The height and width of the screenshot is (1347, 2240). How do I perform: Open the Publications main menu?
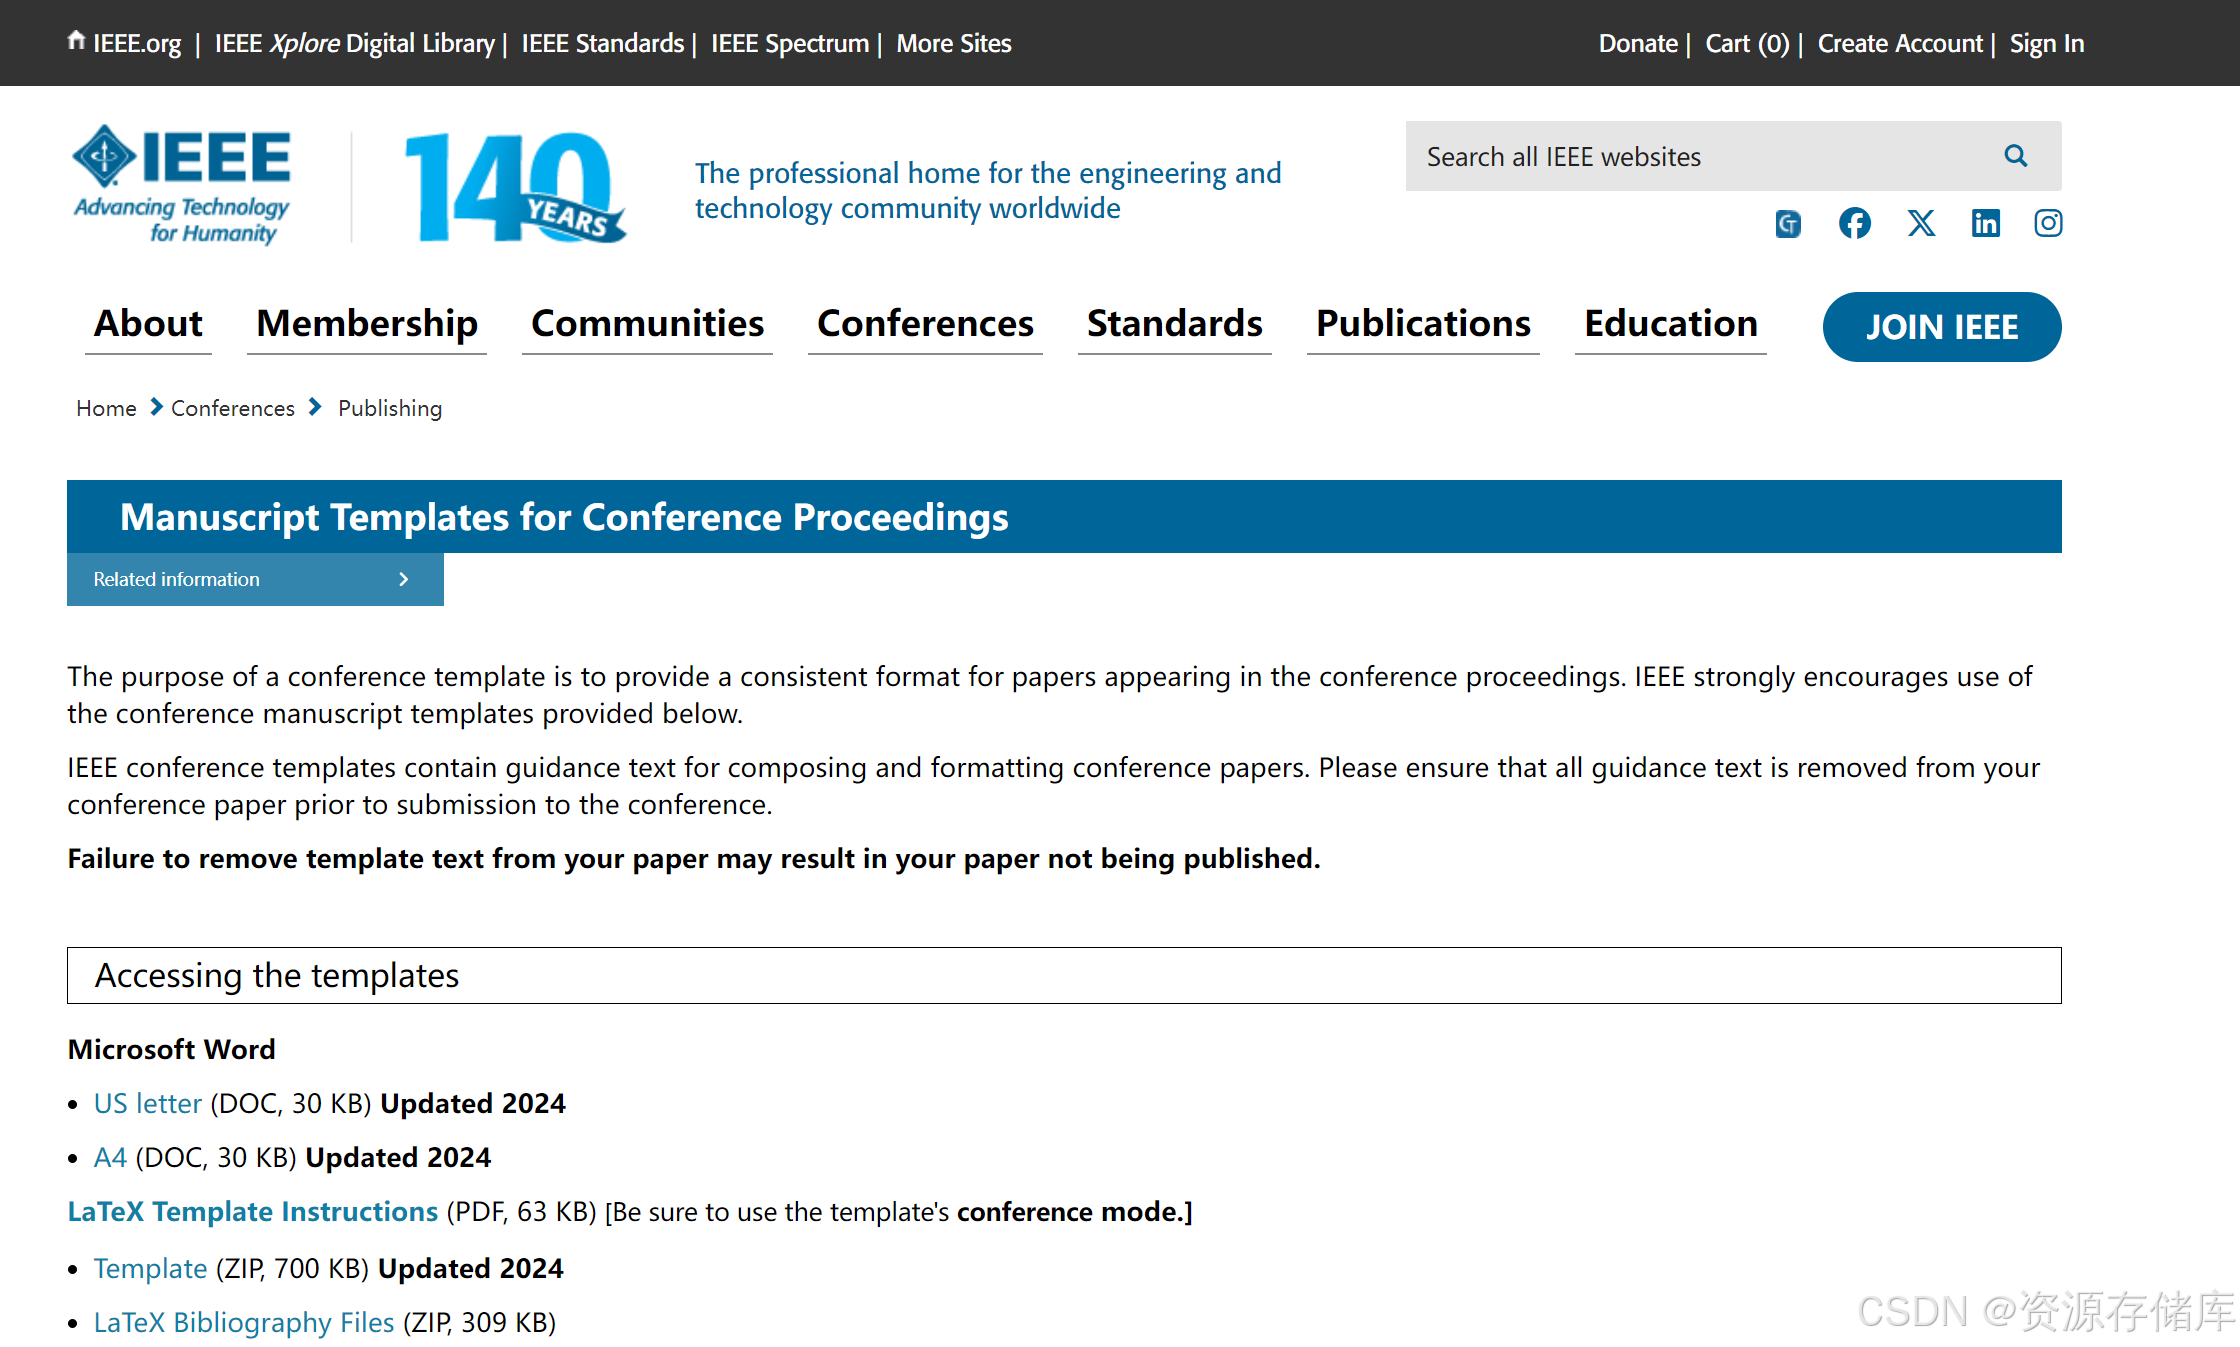[x=1422, y=324]
